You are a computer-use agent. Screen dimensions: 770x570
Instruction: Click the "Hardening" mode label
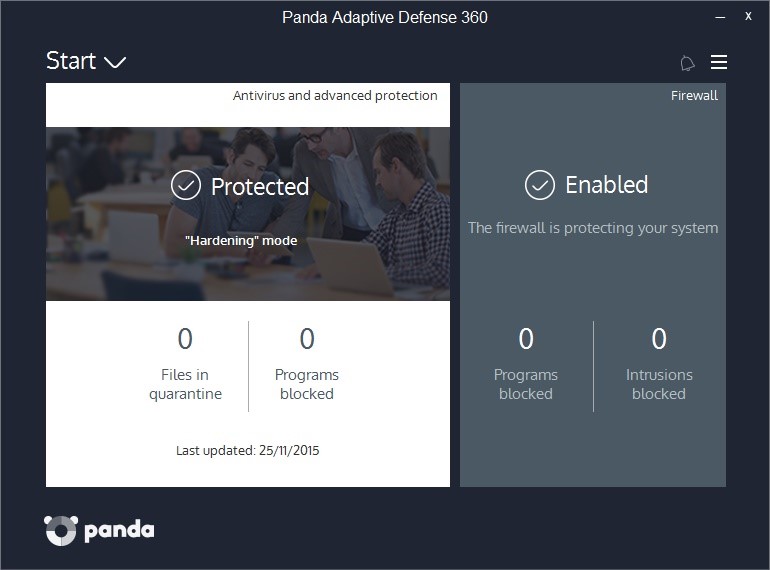point(241,241)
